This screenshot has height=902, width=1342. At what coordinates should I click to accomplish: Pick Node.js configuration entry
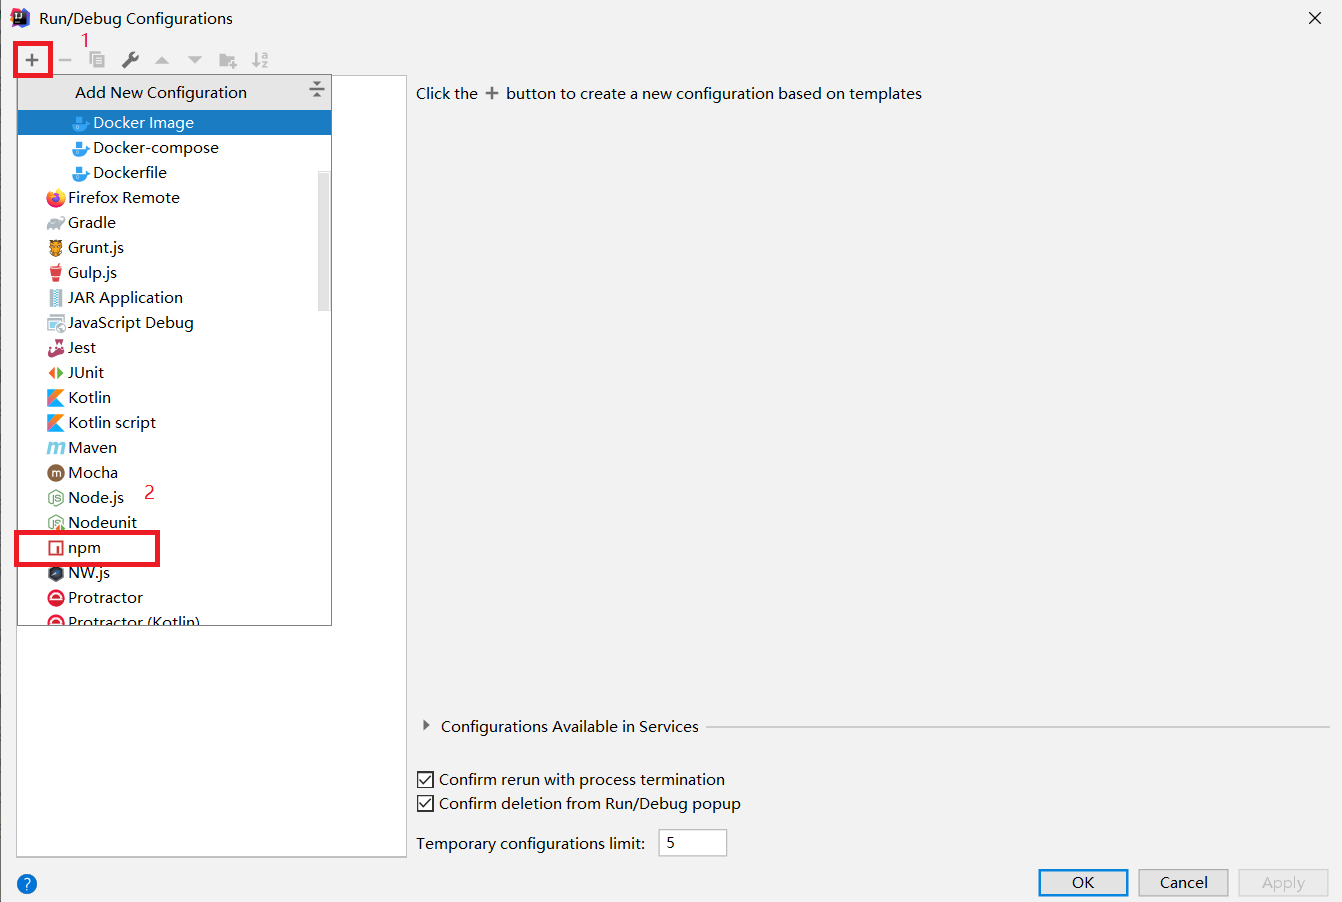click(174, 498)
